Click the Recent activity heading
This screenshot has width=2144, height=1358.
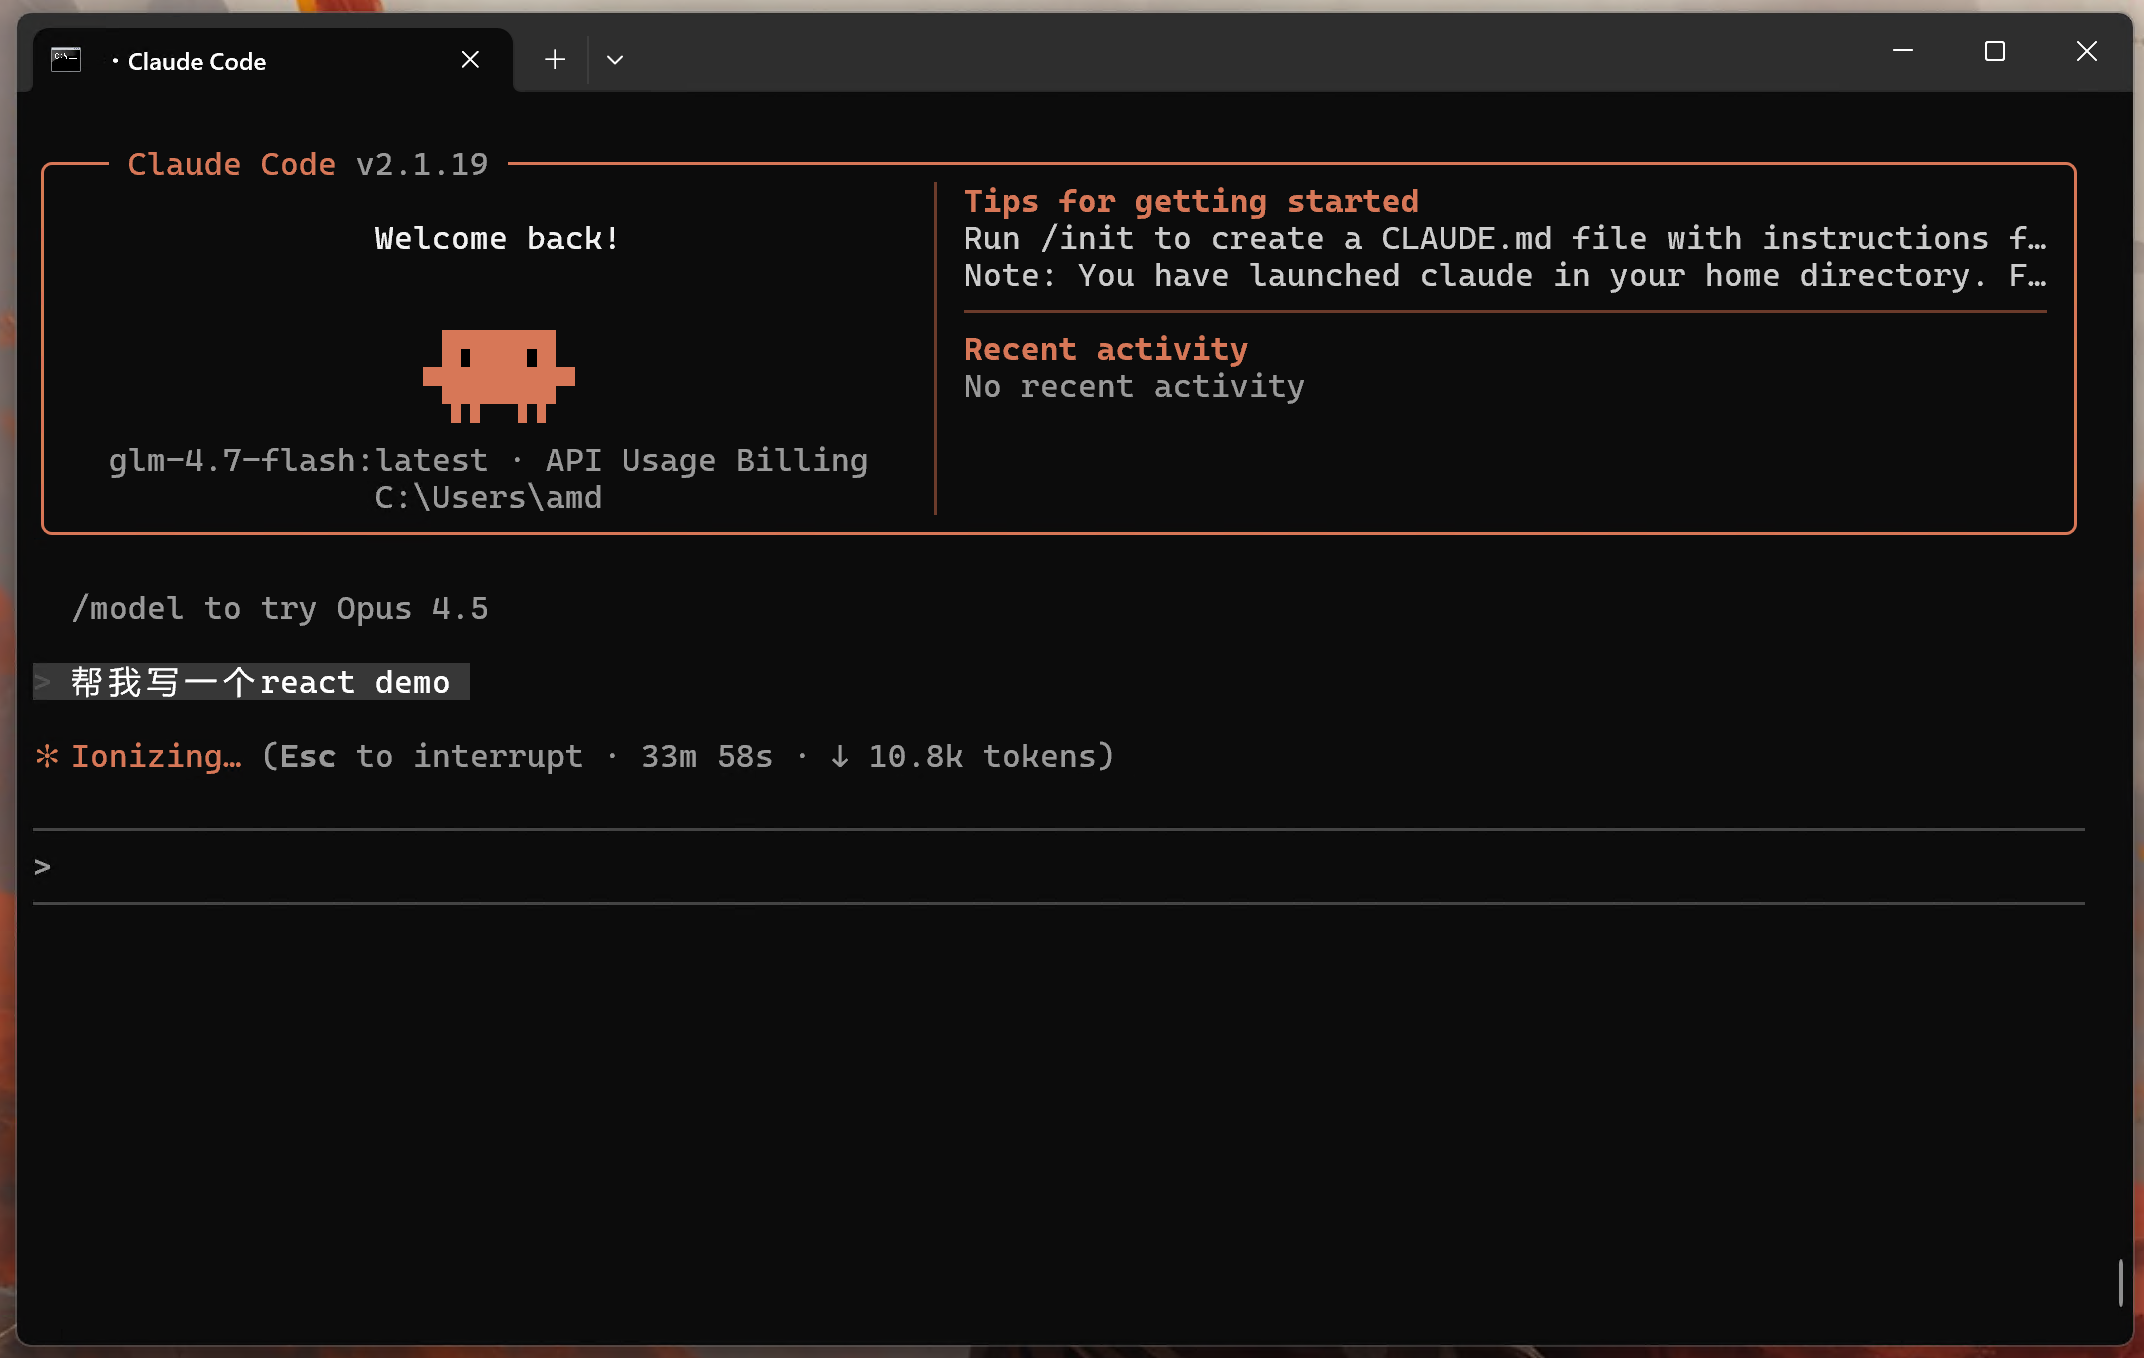1105,348
